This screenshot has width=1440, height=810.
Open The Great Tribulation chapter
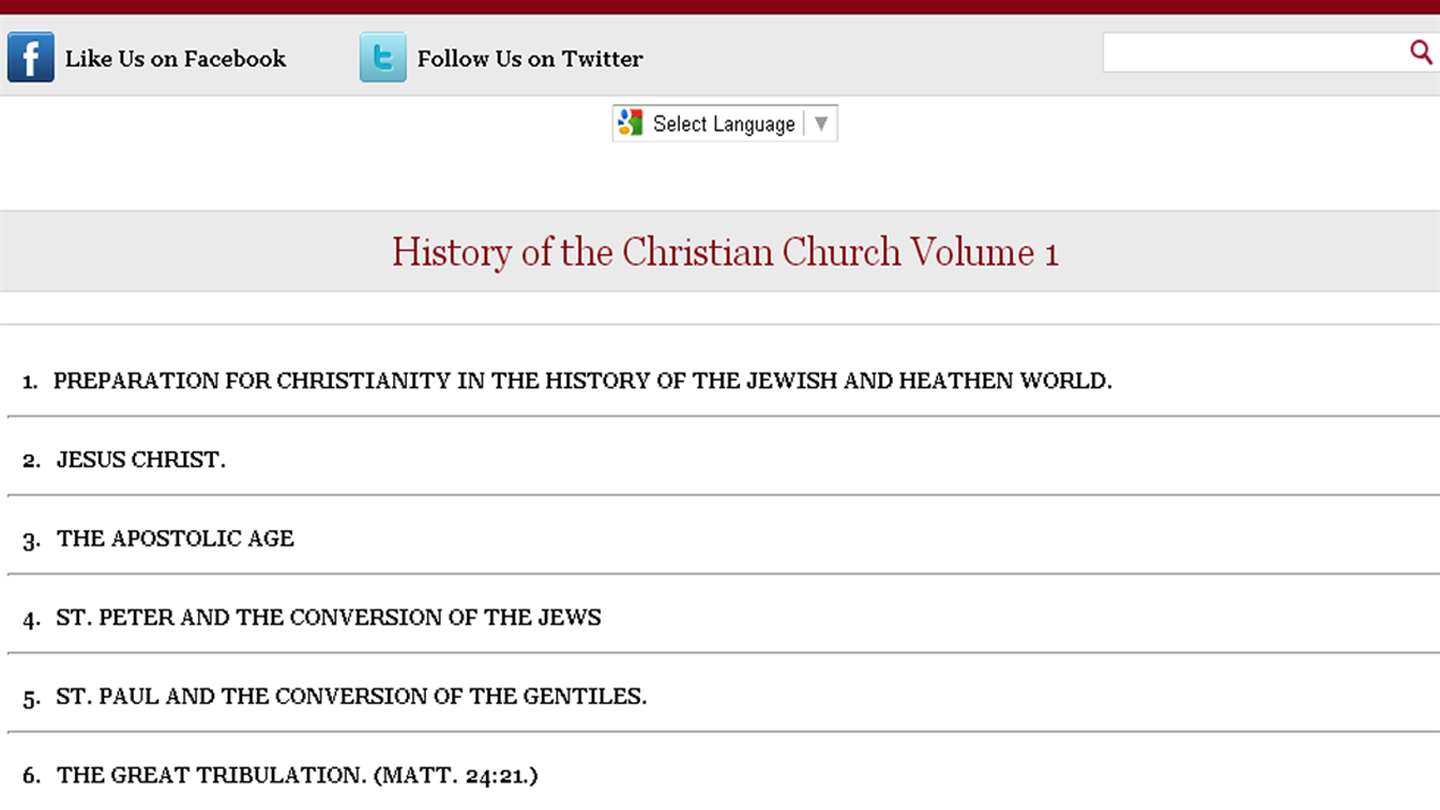point(297,775)
